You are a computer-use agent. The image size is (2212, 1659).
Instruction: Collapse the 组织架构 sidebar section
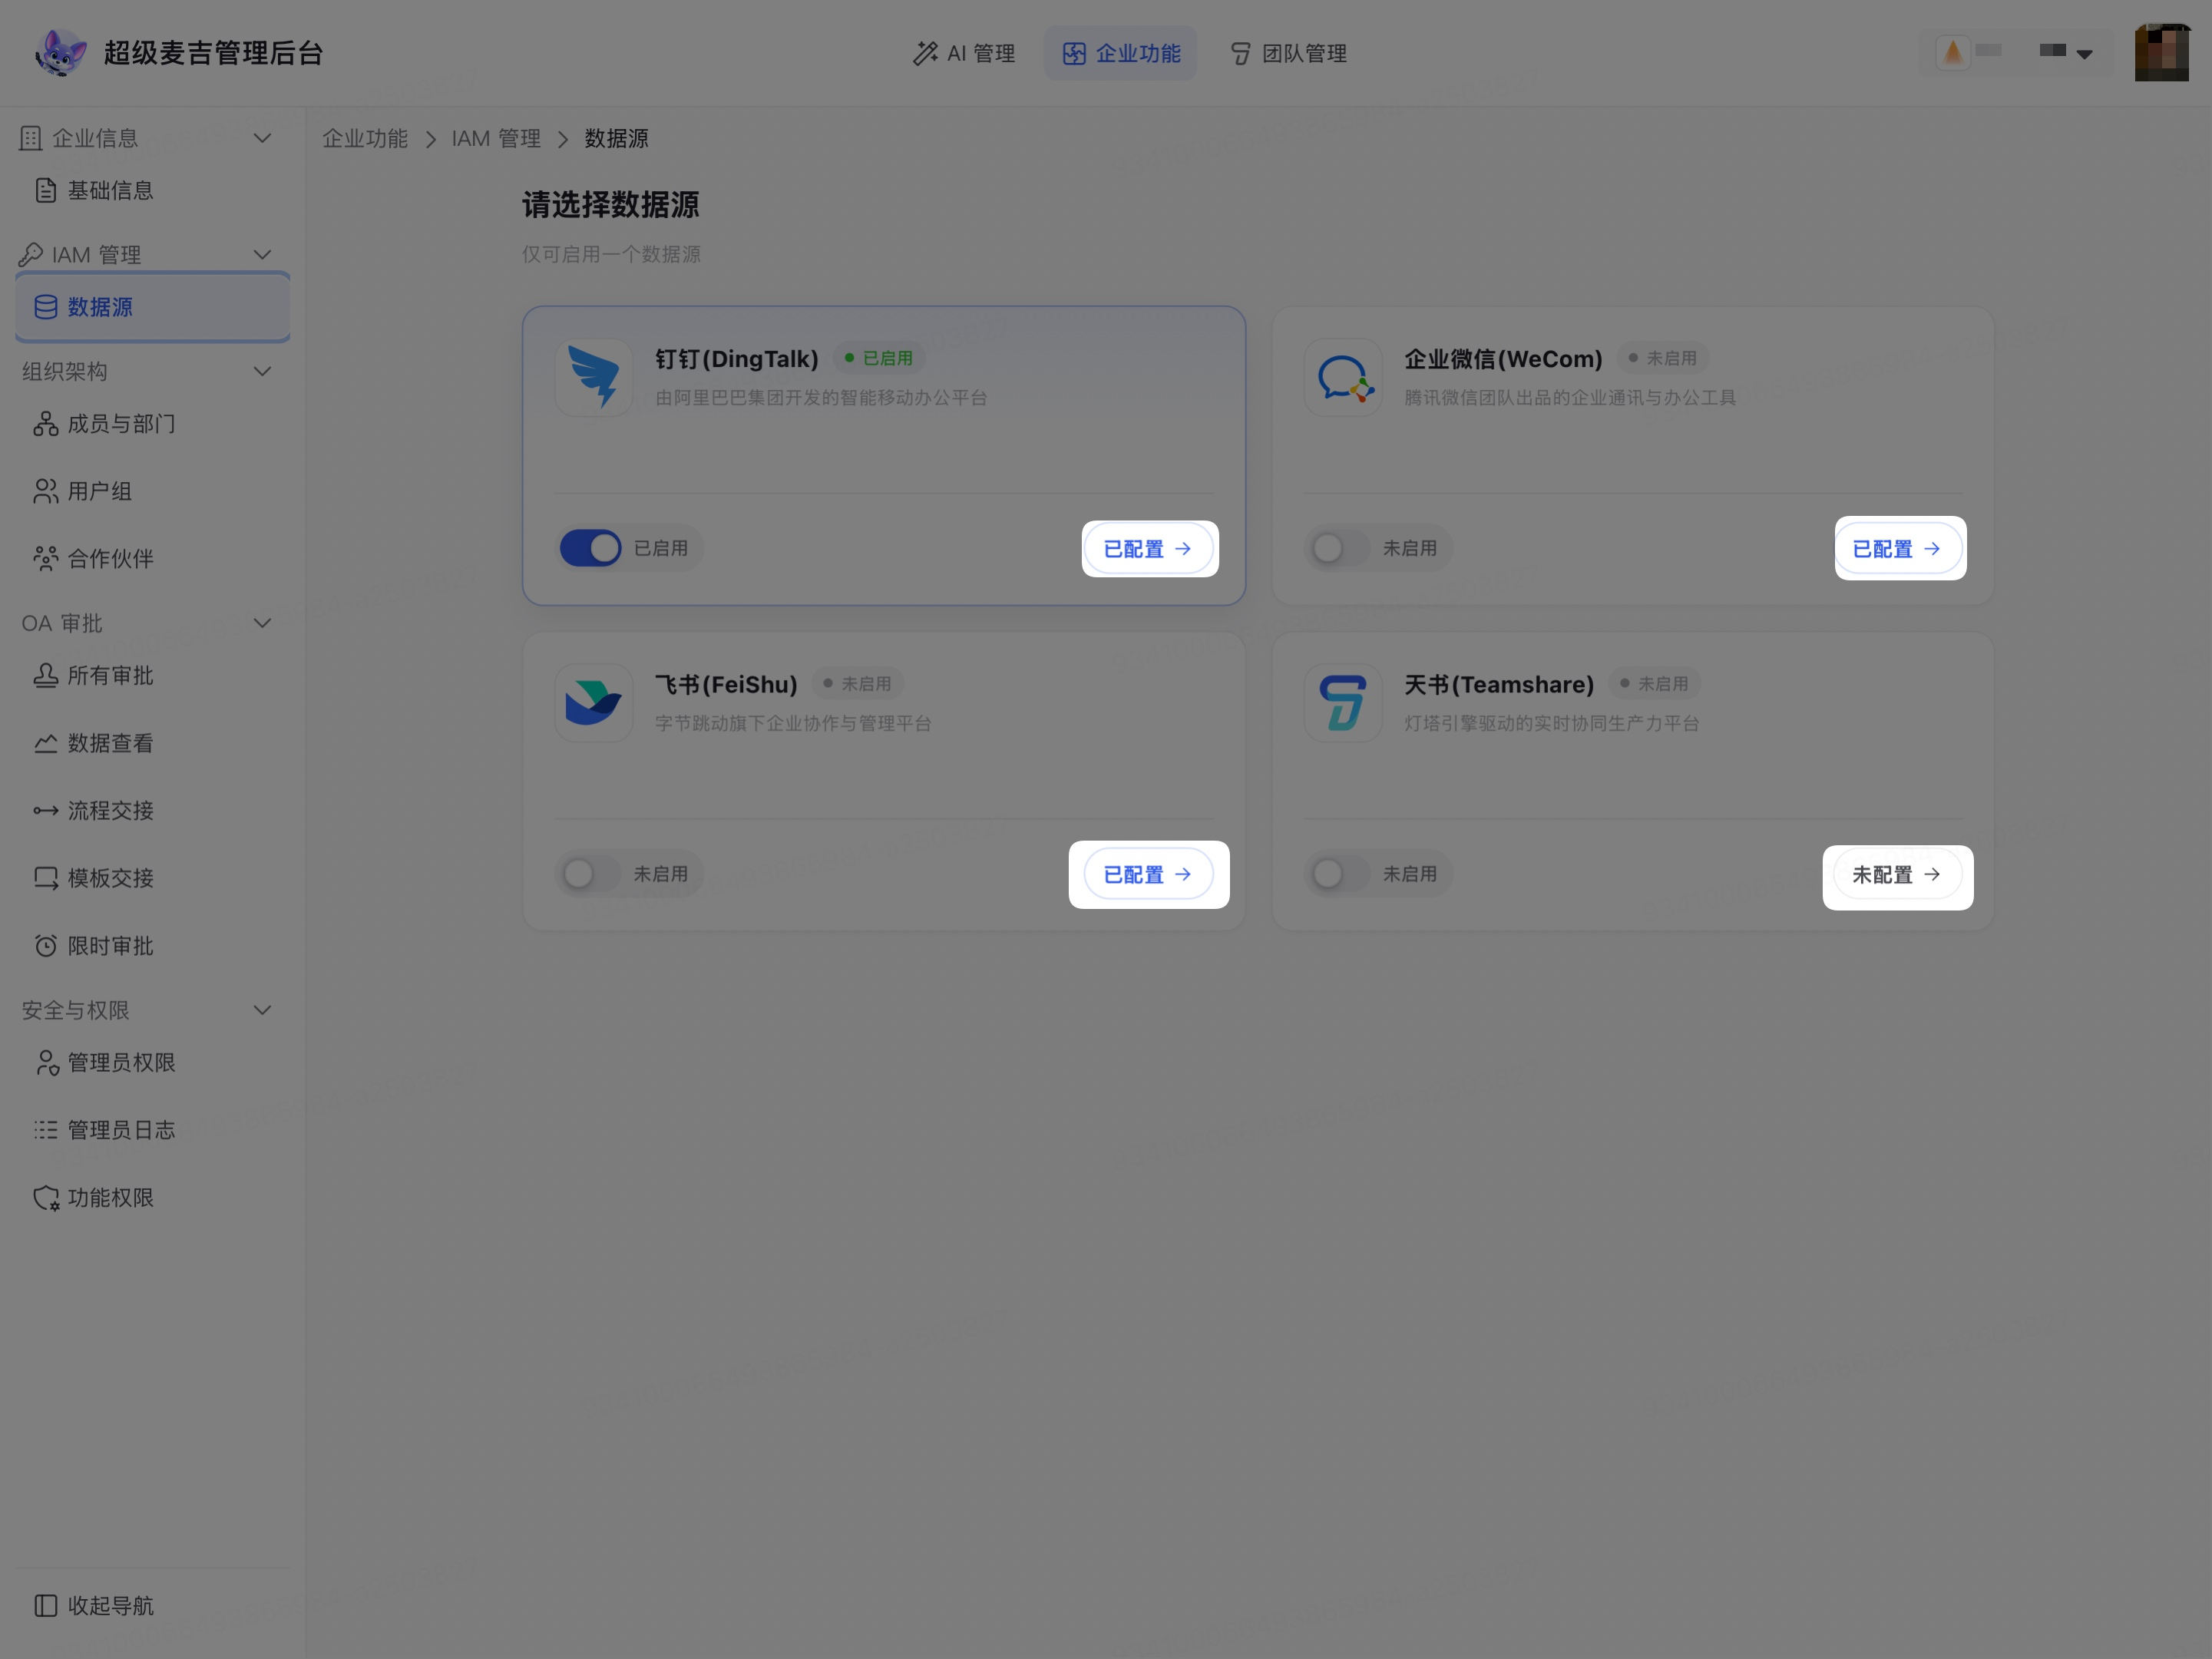click(262, 372)
